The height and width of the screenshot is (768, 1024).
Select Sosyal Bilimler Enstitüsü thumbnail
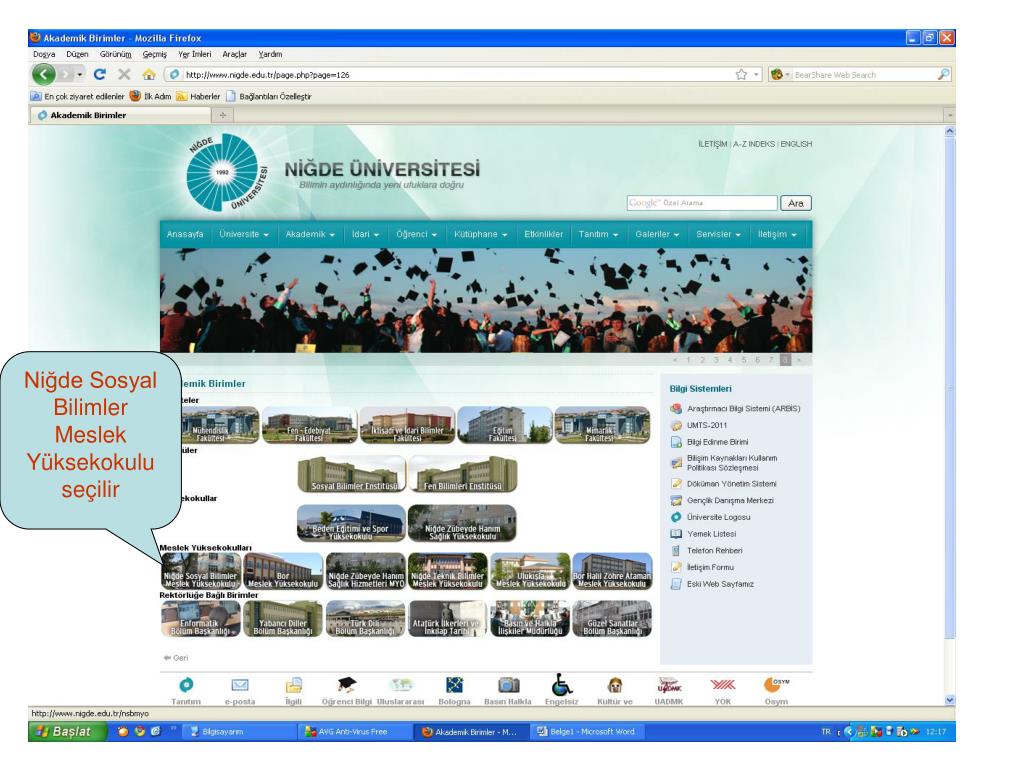point(351,474)
